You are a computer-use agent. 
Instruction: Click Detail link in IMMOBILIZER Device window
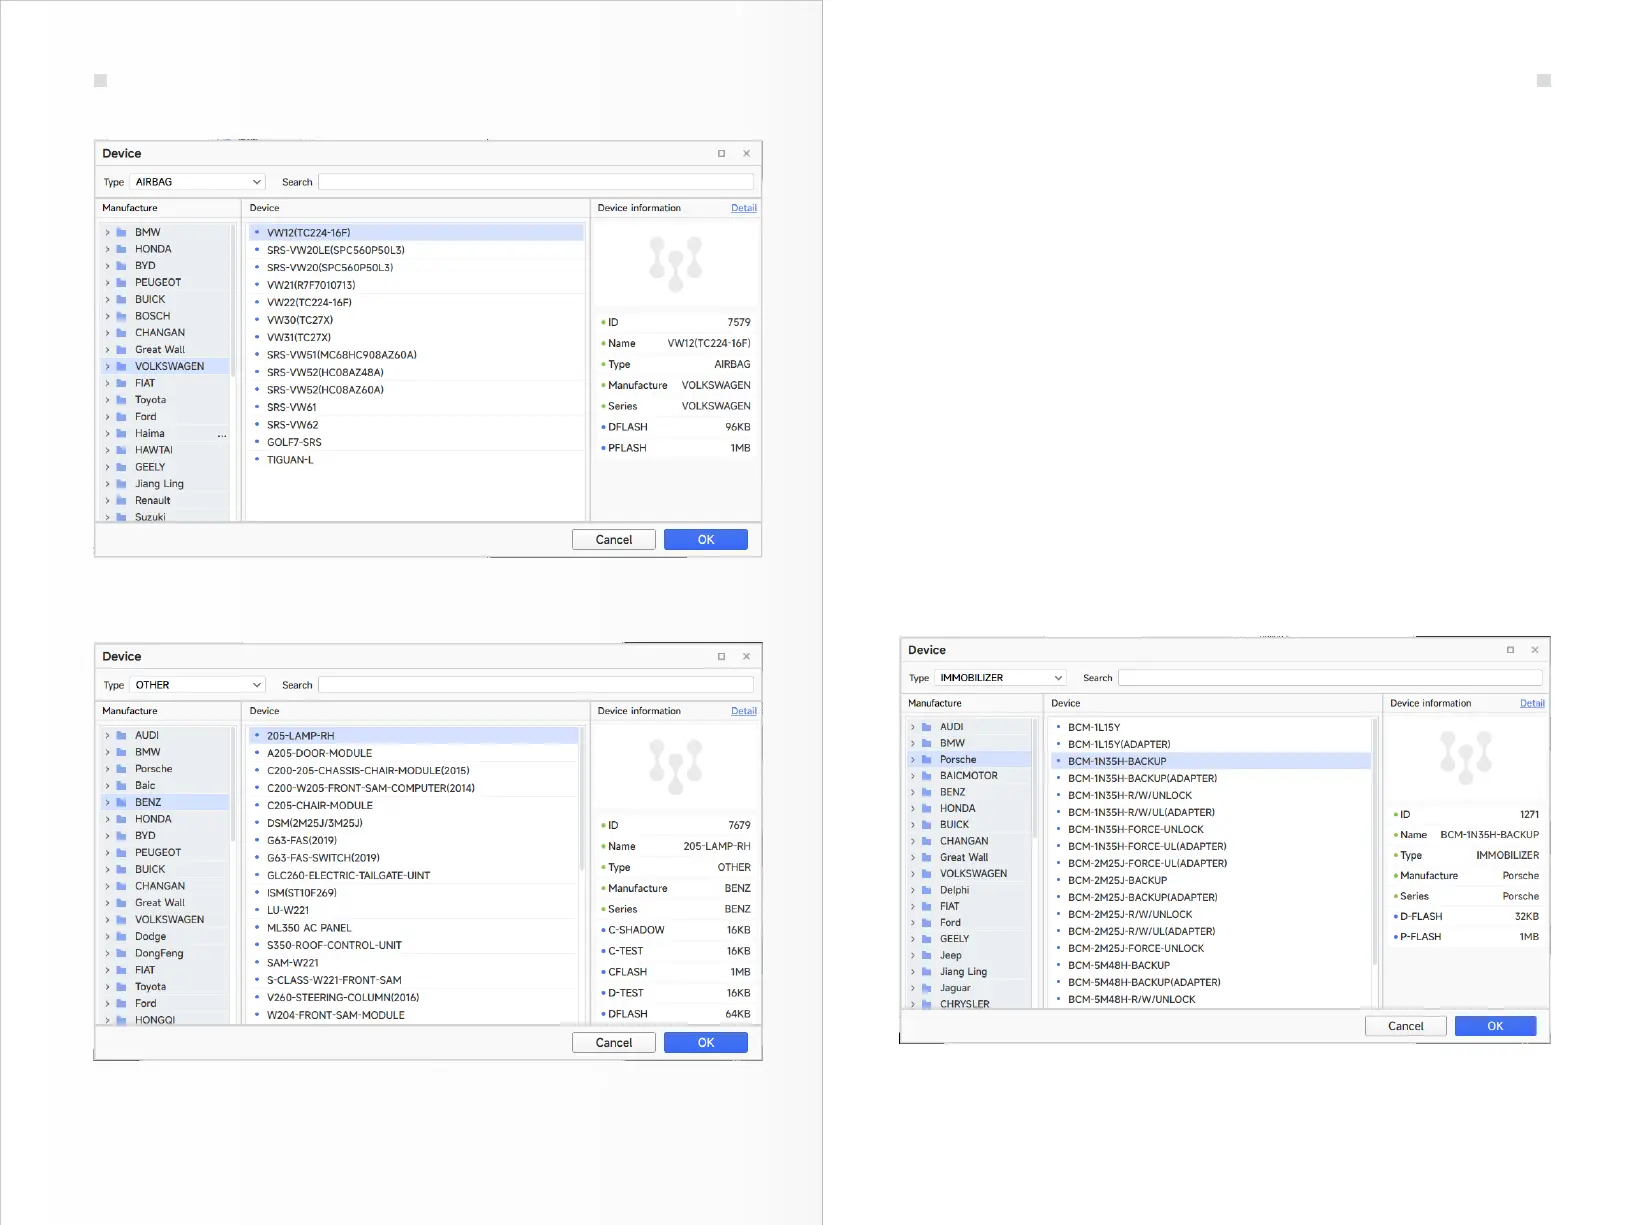coord(1532,703)
